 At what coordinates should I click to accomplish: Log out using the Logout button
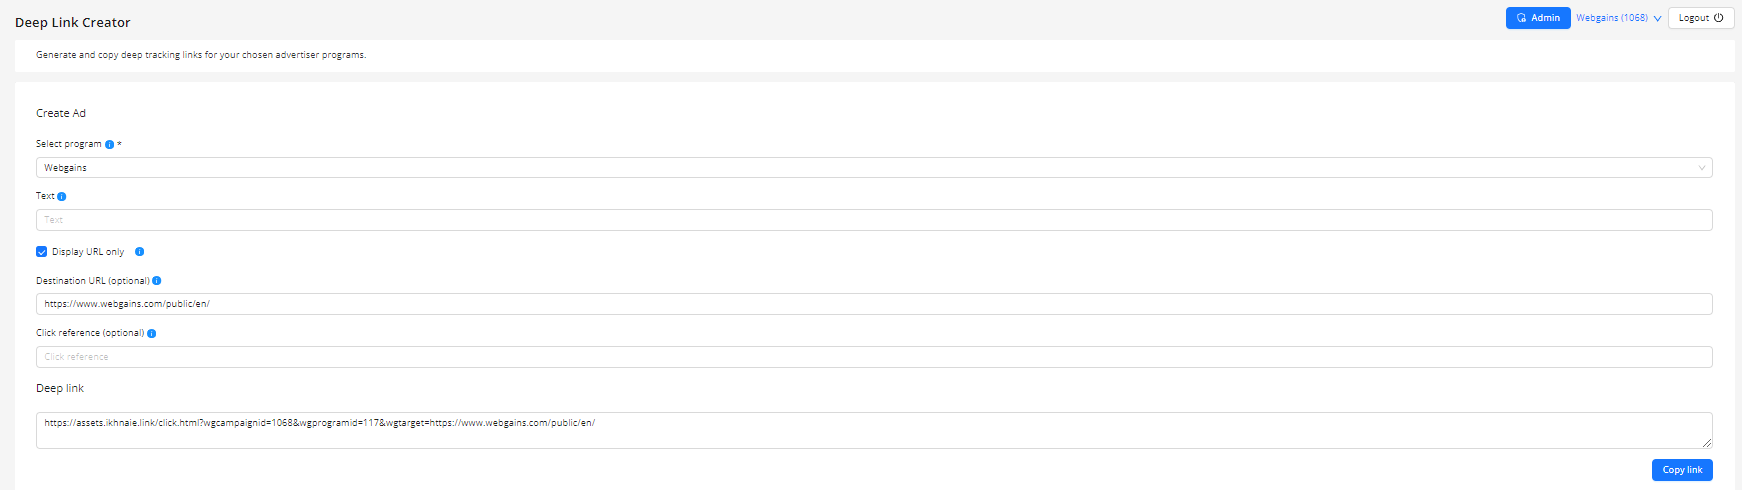pos(1700,18)
